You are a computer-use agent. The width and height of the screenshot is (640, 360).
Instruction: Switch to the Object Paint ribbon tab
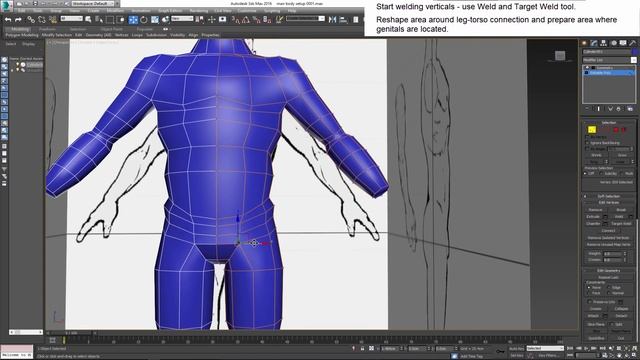[111, 29]
